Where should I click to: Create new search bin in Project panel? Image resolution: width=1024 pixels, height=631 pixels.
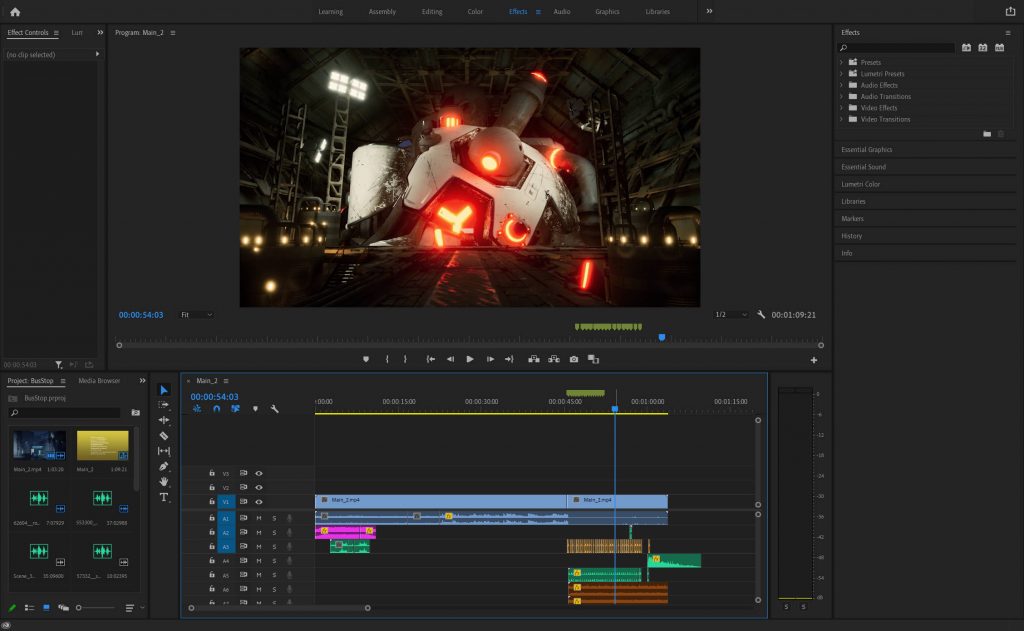click(x=135, y=413)
